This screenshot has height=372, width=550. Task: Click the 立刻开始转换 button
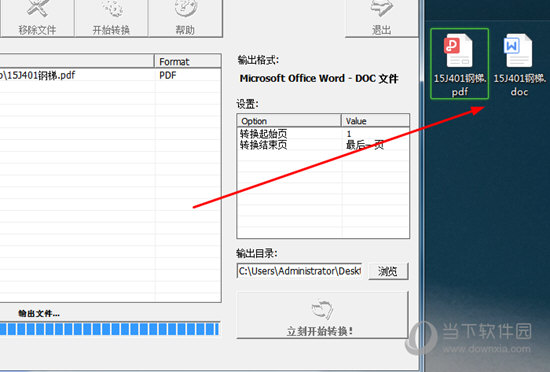tap(323, 315)
